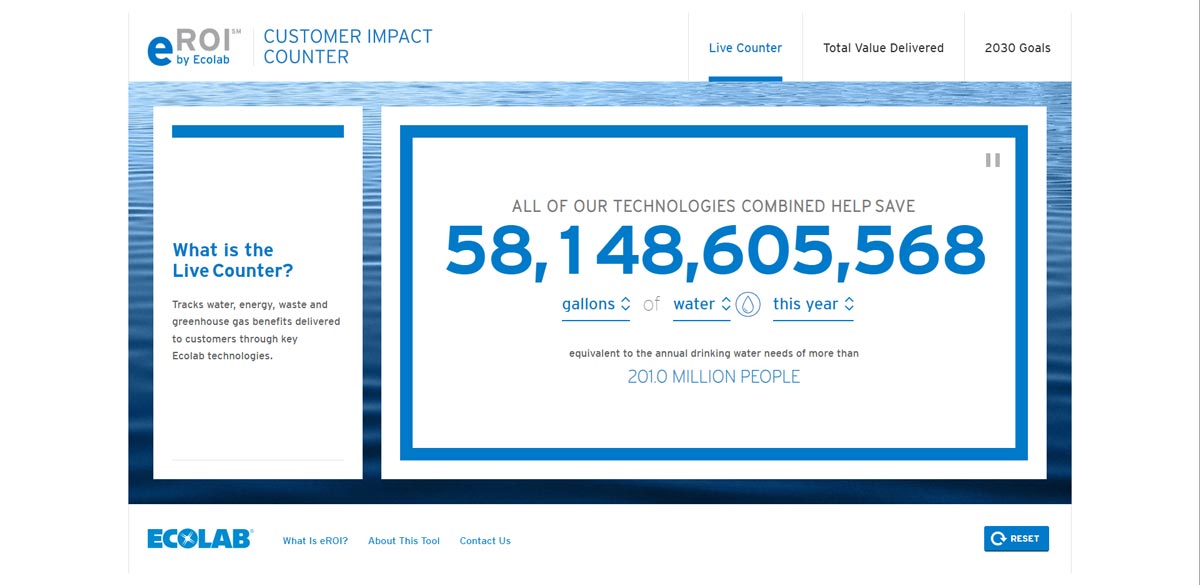Open the 2030 Goals tab
This screenshot has height=585, width=1200.
point(1017,47)
